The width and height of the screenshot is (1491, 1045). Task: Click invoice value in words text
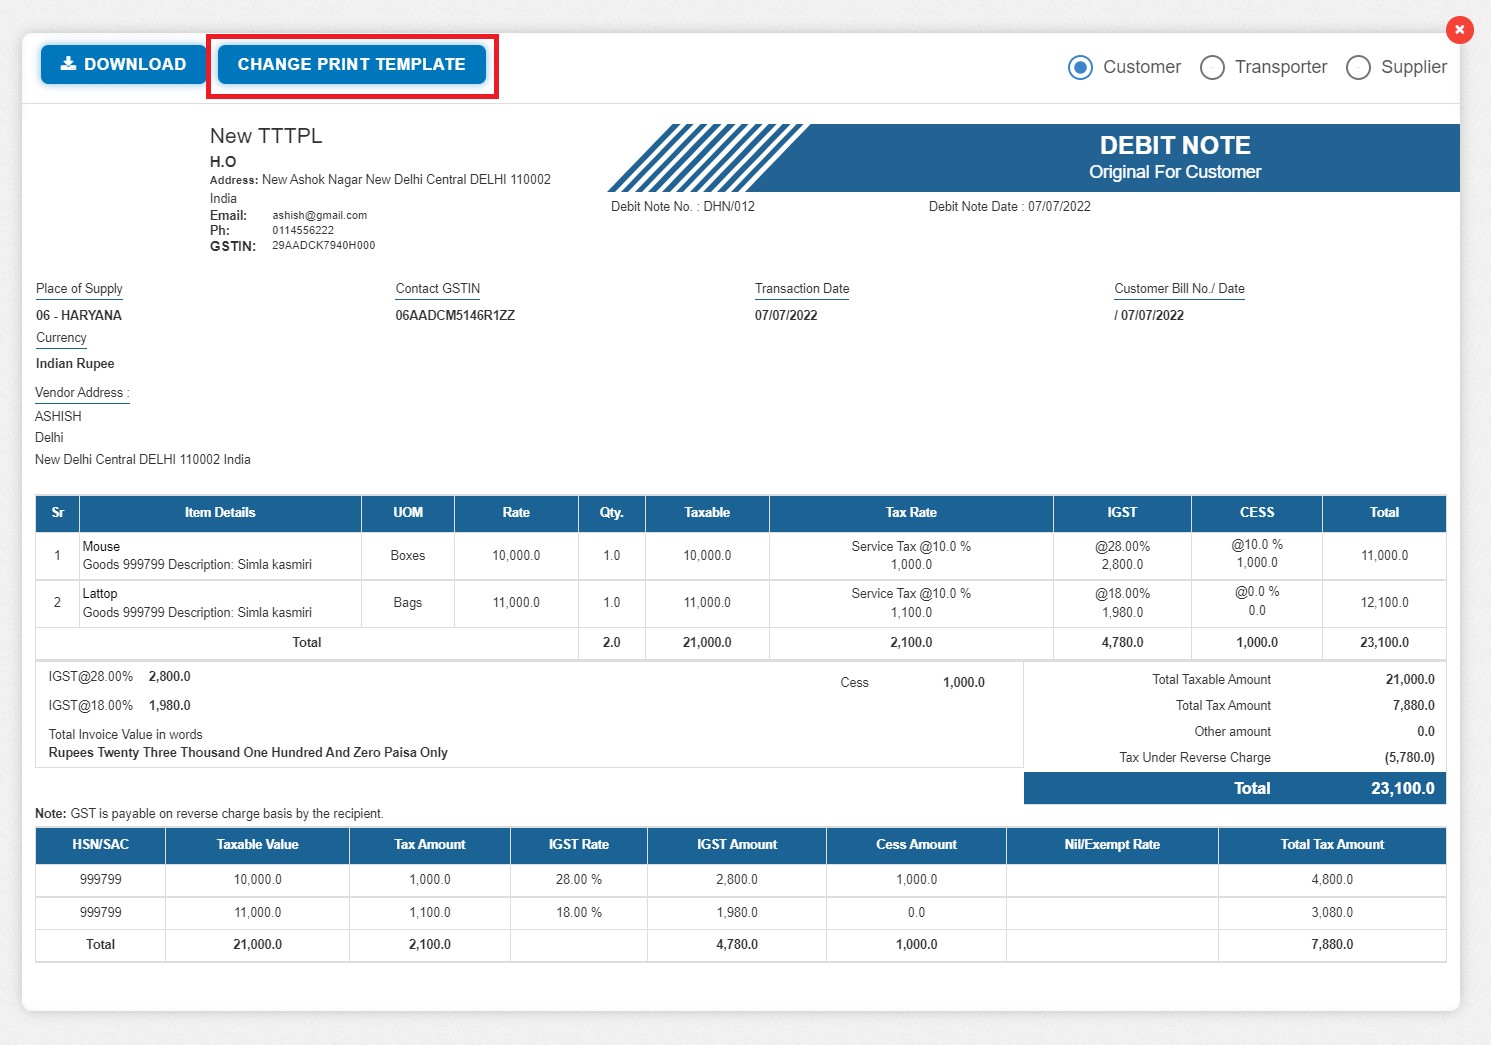click(x=248, y=752)
